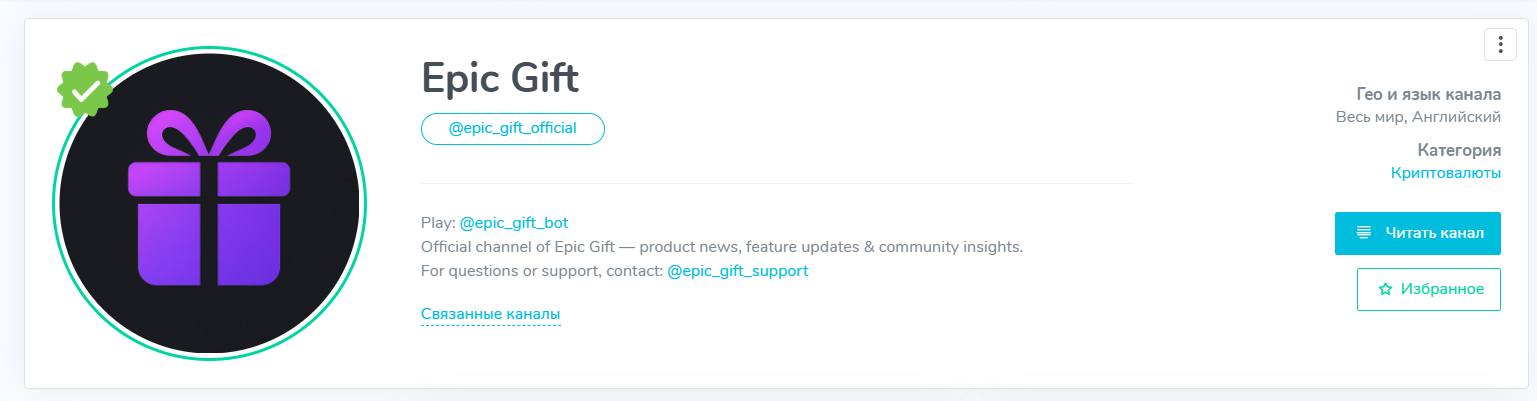Click the list icon inside Читать канал
Viewport: 1537px width, 401px height.
[x=1363, y=233]
